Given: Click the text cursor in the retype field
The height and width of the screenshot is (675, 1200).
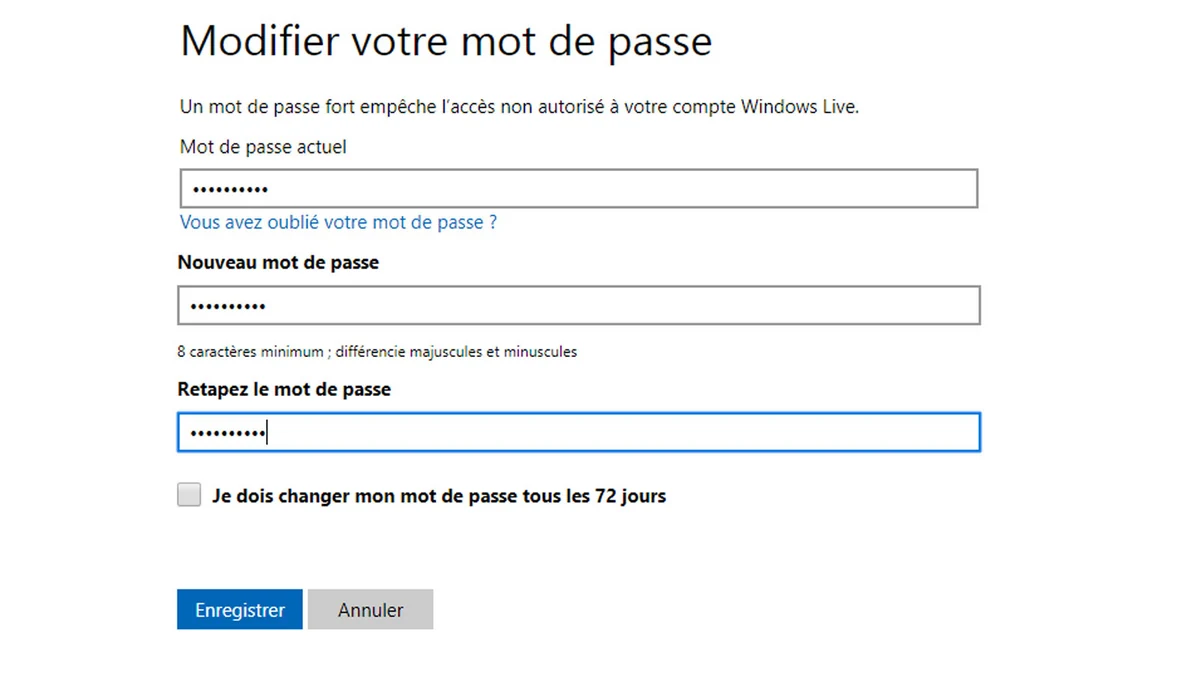Looking at the screenshot, I should [x=268, y=433].
